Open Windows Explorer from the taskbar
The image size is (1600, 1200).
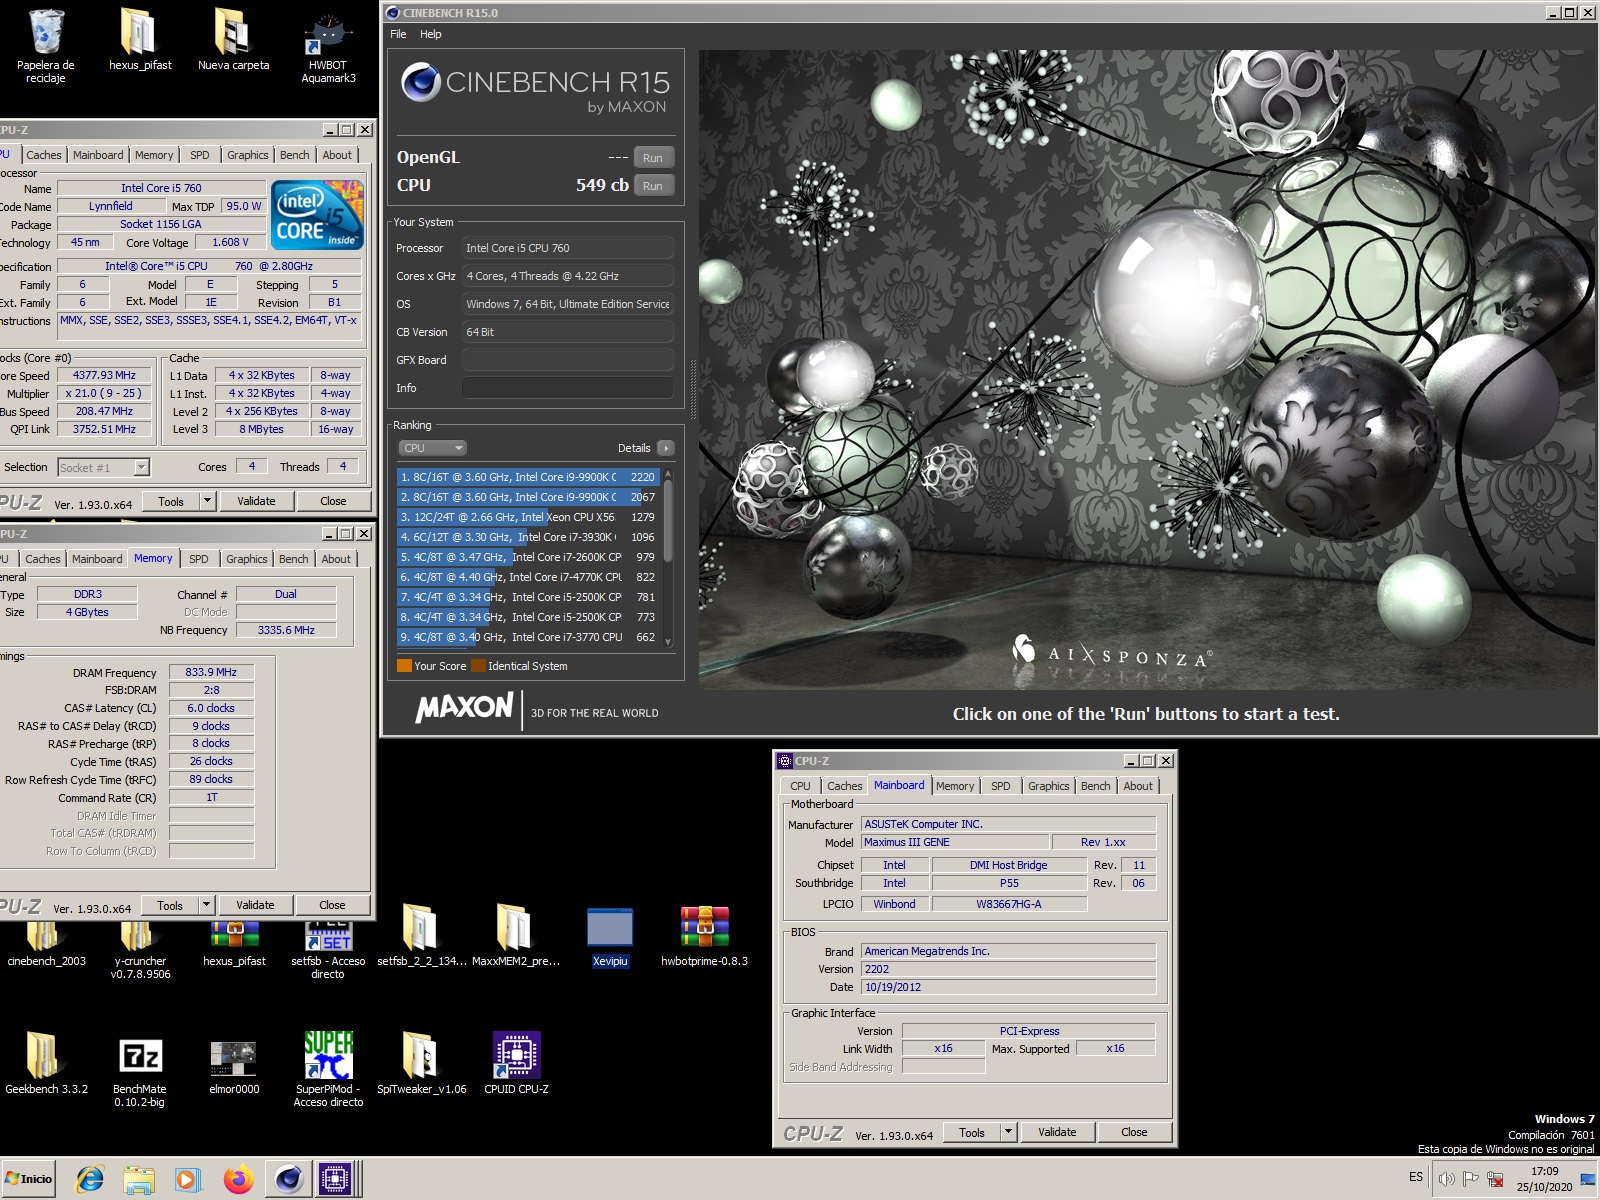[139, 1179]
